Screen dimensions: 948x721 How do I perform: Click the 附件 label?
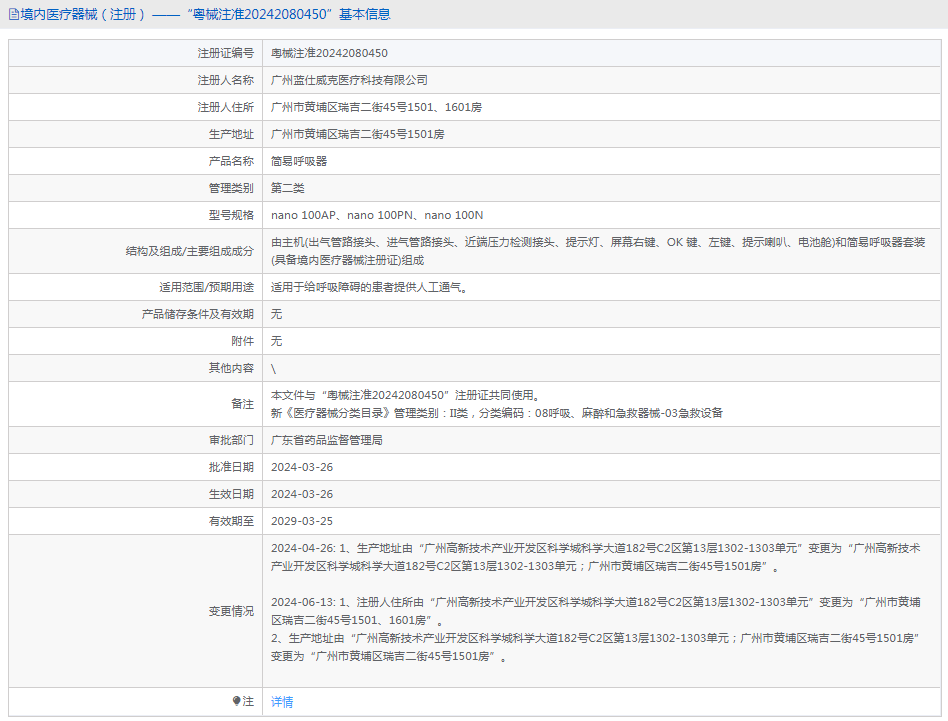242,341
